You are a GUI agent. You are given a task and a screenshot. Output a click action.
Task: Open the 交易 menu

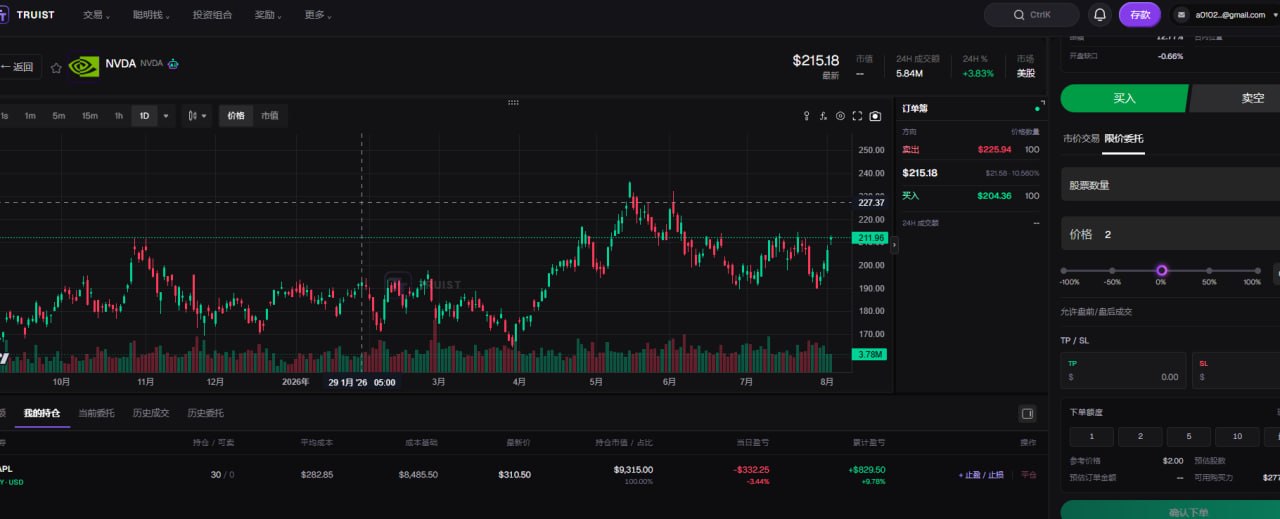pyautogui.click(x=96, y=15)
